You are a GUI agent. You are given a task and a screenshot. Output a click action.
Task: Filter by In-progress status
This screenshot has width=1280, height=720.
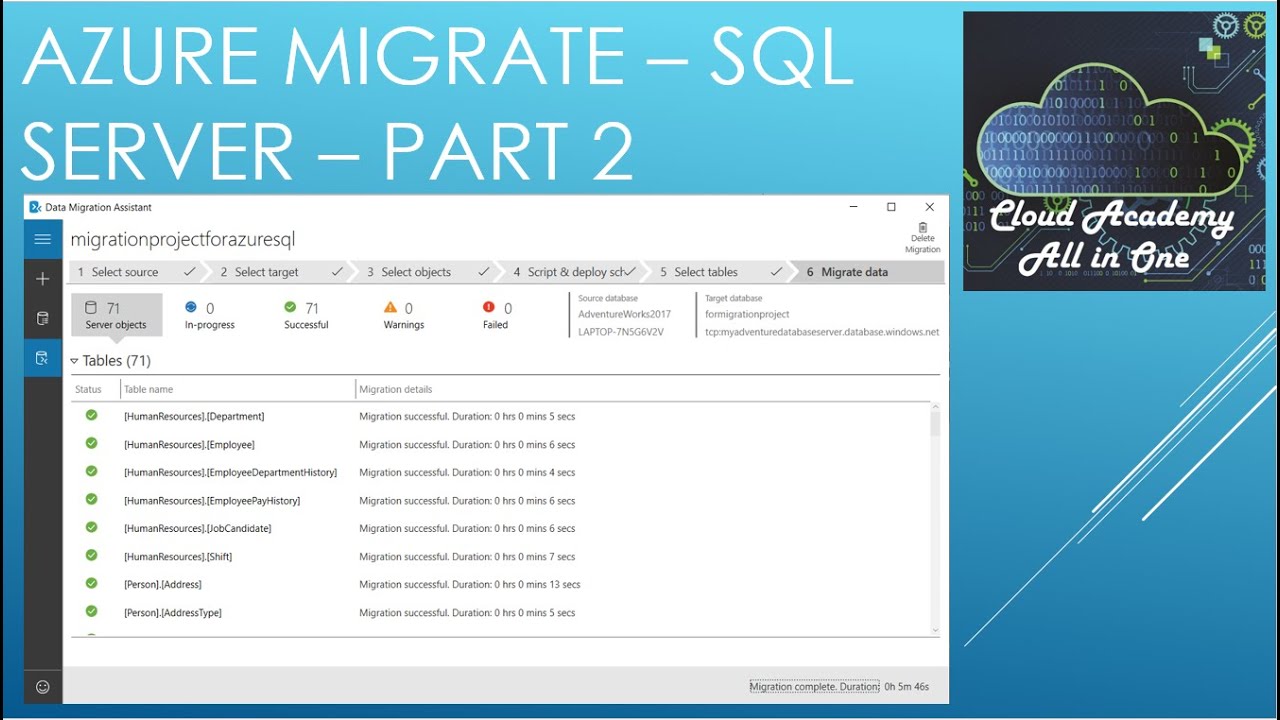click(x=209, y=315)
